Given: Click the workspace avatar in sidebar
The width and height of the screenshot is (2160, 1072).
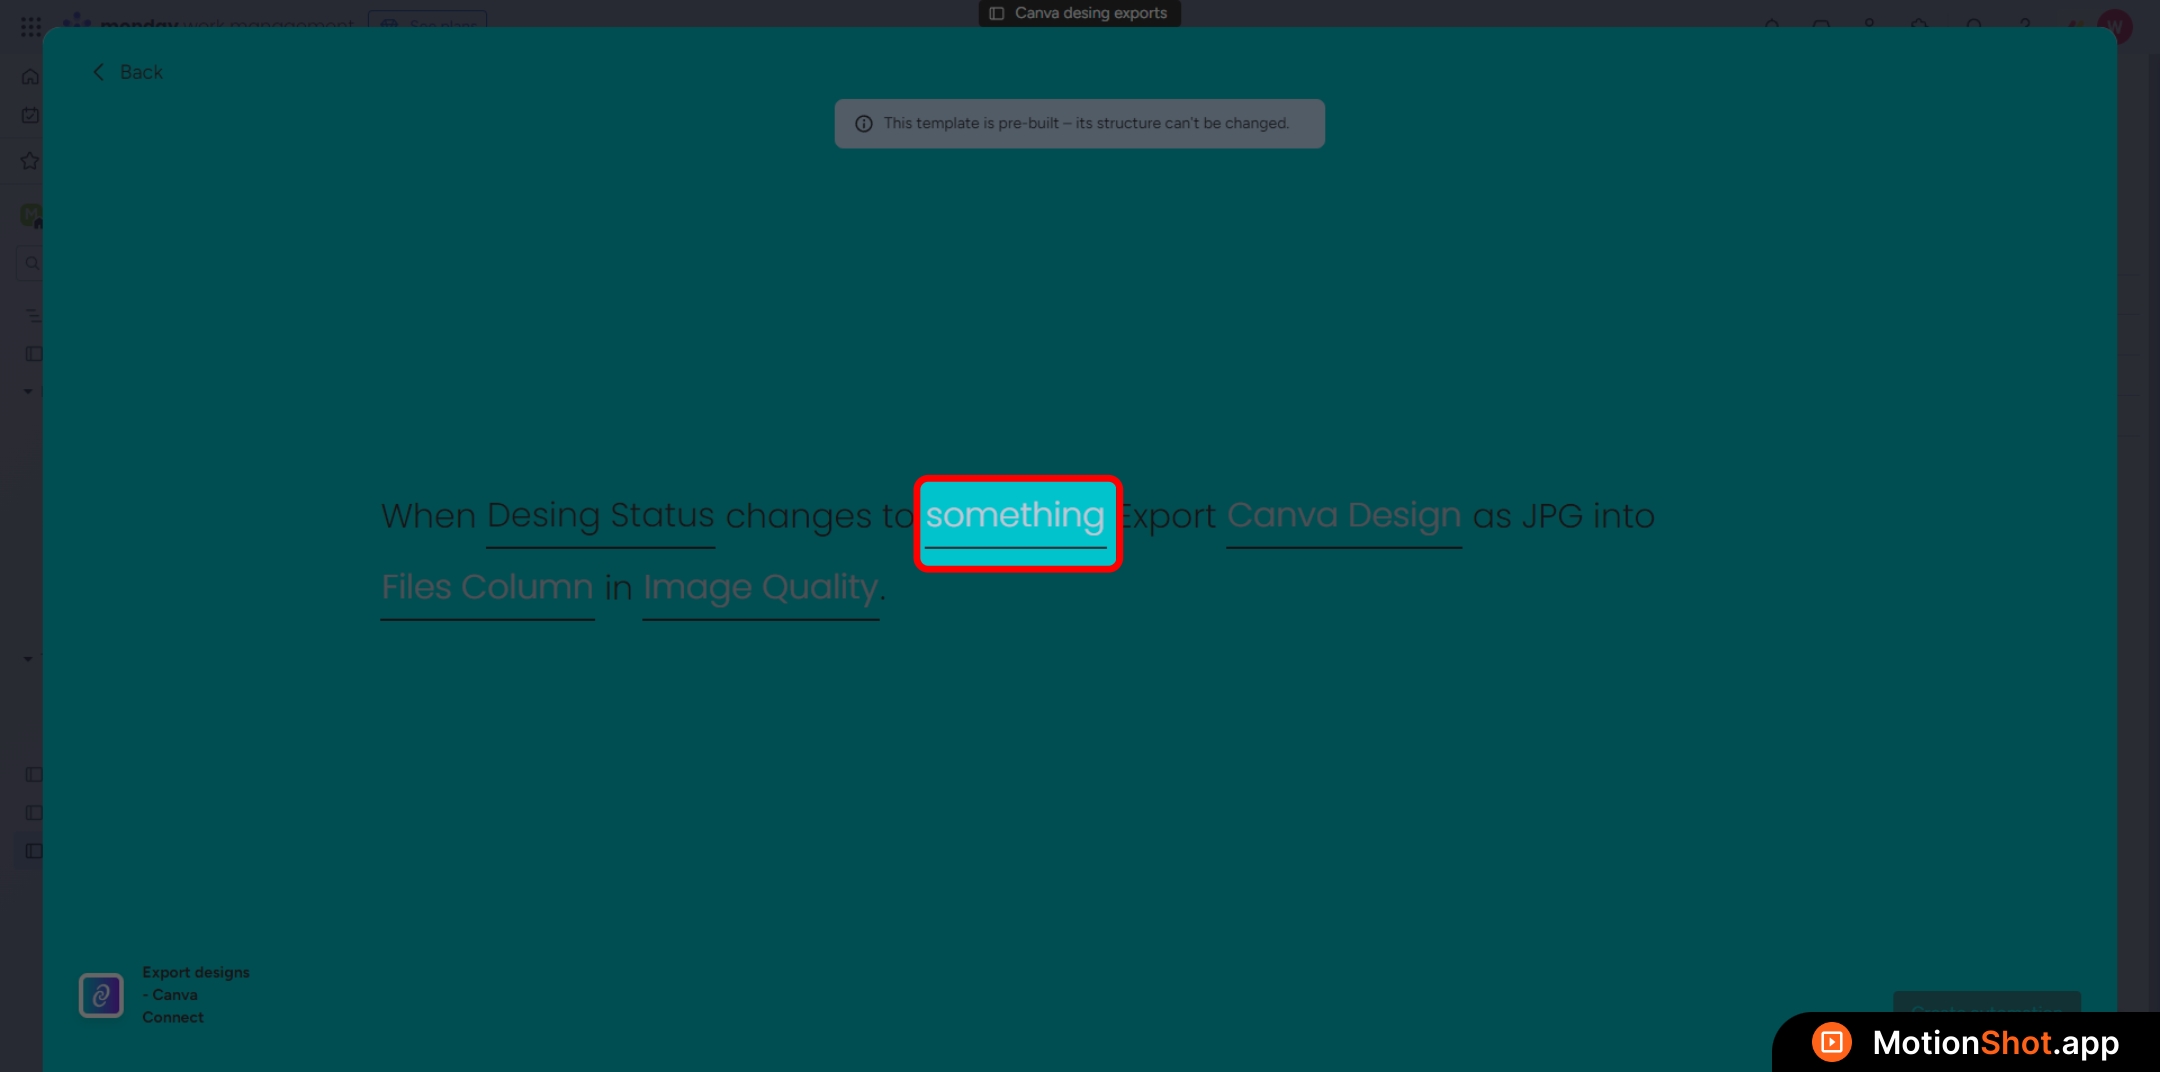Looking at the screenshot, I should coord(31,214).
